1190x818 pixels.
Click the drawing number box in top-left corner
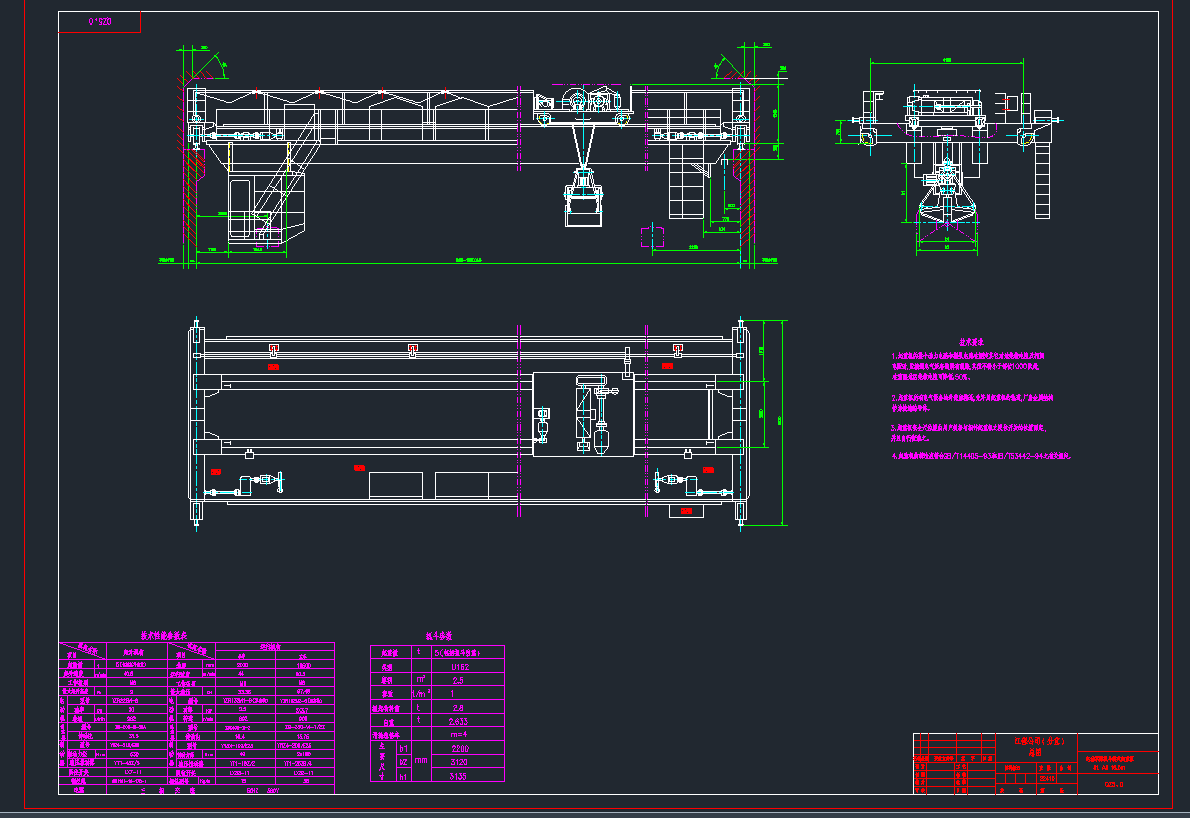pyautogui.click(x=100, y=21)
